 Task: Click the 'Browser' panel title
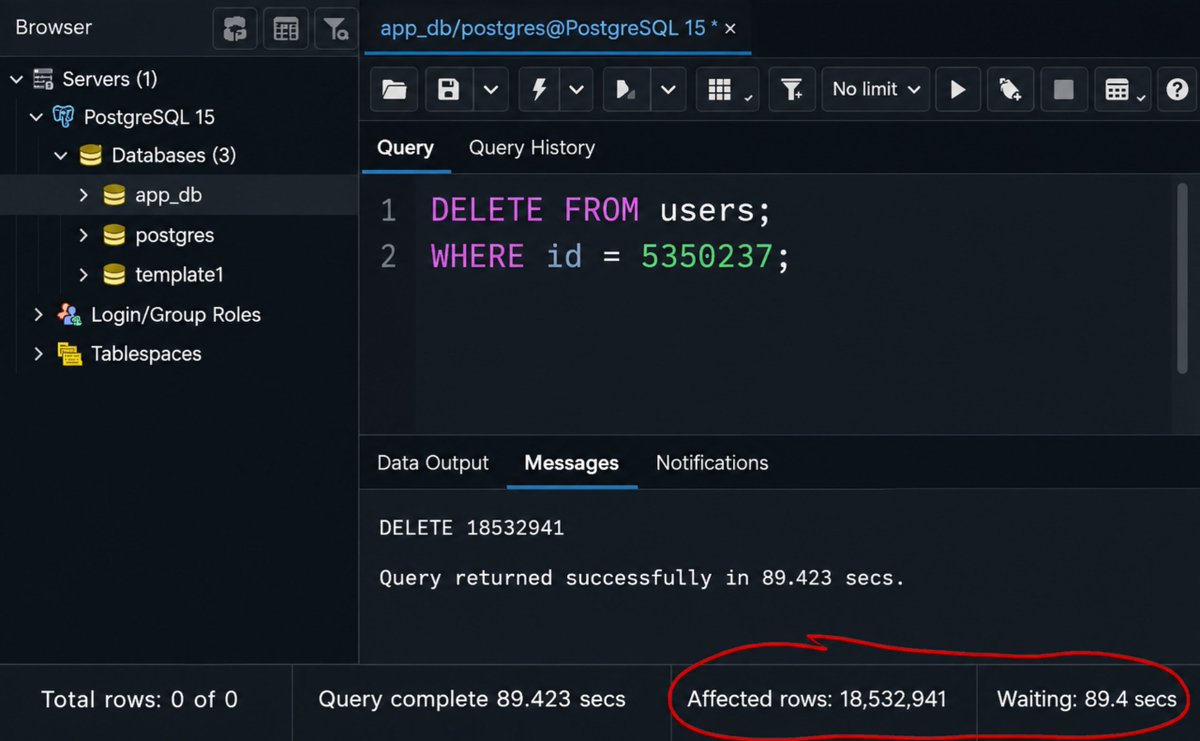coord(54,28)
